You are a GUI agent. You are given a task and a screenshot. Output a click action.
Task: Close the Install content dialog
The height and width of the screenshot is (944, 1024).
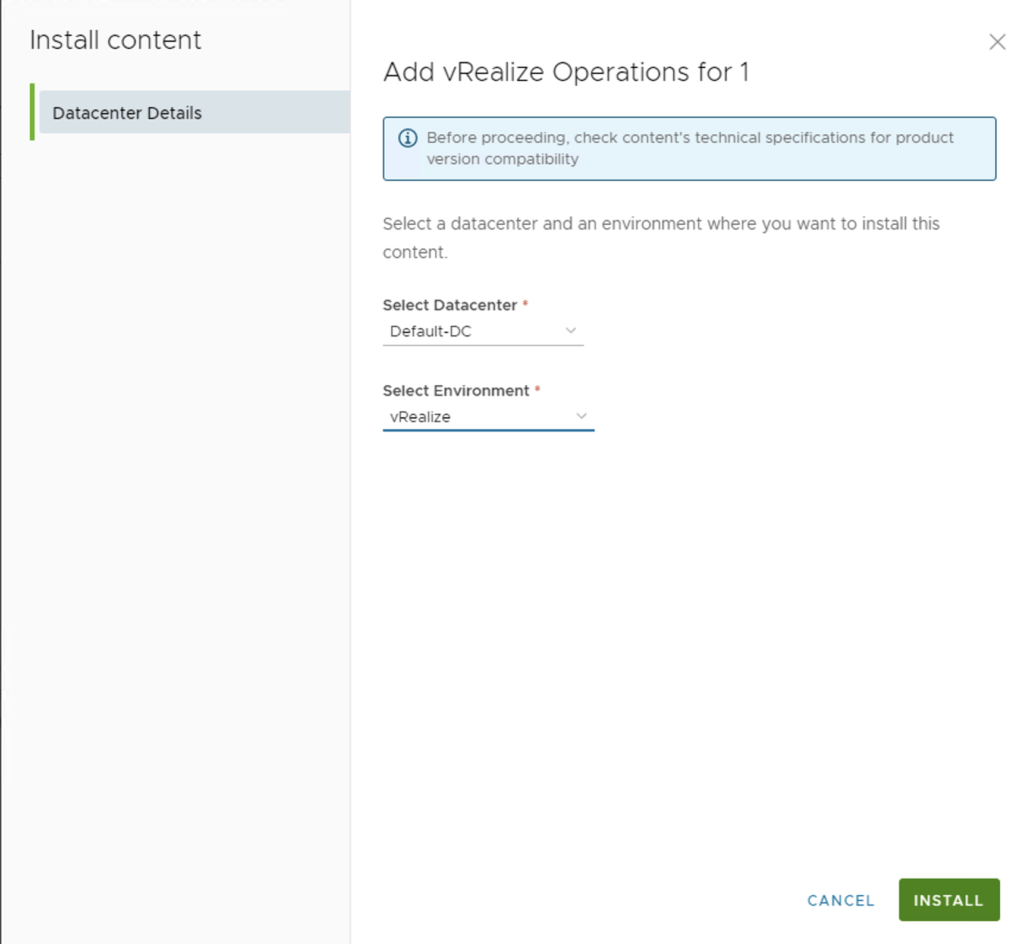point(996,42)
